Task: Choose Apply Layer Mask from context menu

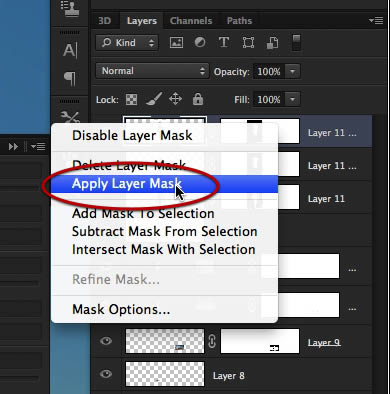Action: [x=164, y=184]
